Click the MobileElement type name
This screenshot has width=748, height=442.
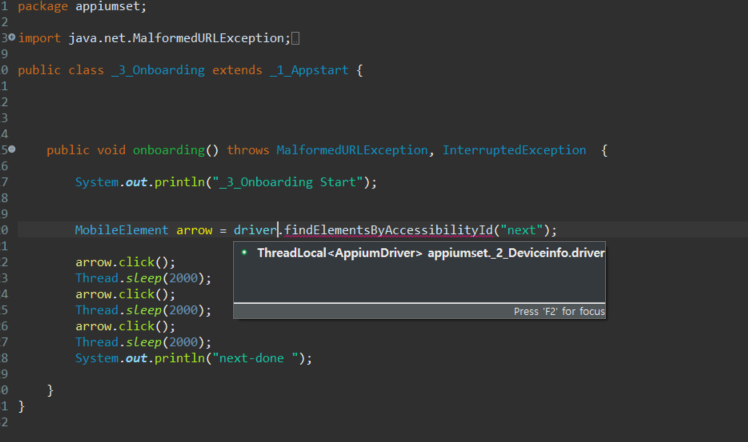click(x=122, y=230)
